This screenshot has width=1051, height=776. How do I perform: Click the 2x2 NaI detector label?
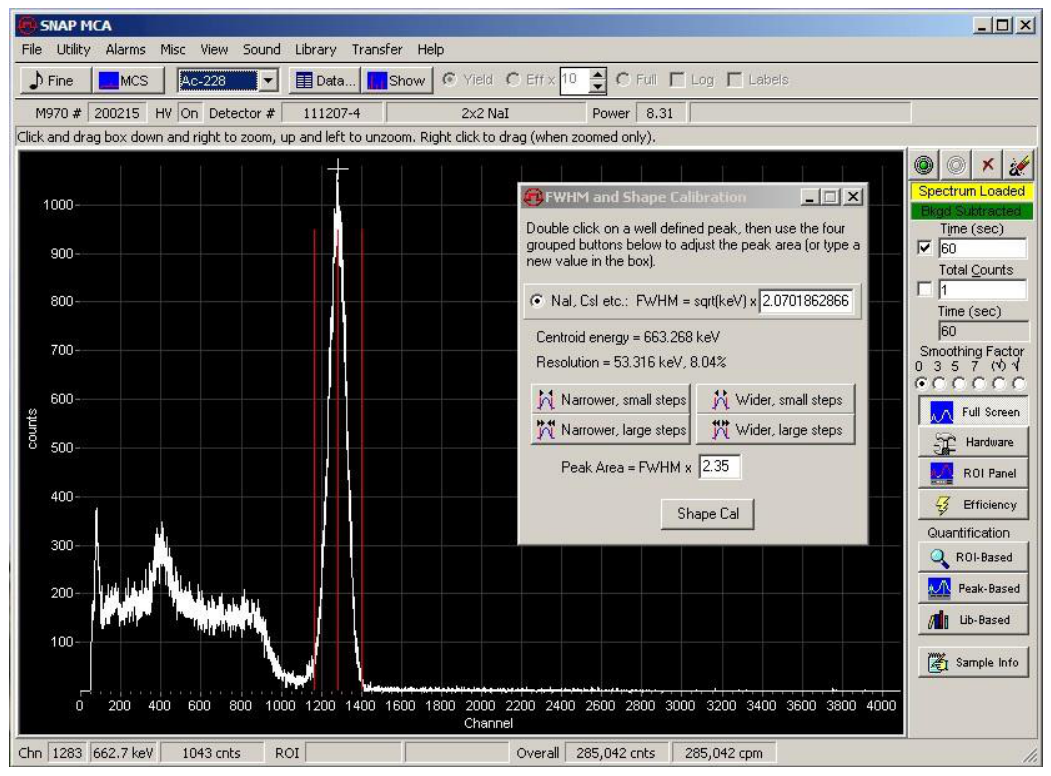pyautogui.click(x=485, y=113)
